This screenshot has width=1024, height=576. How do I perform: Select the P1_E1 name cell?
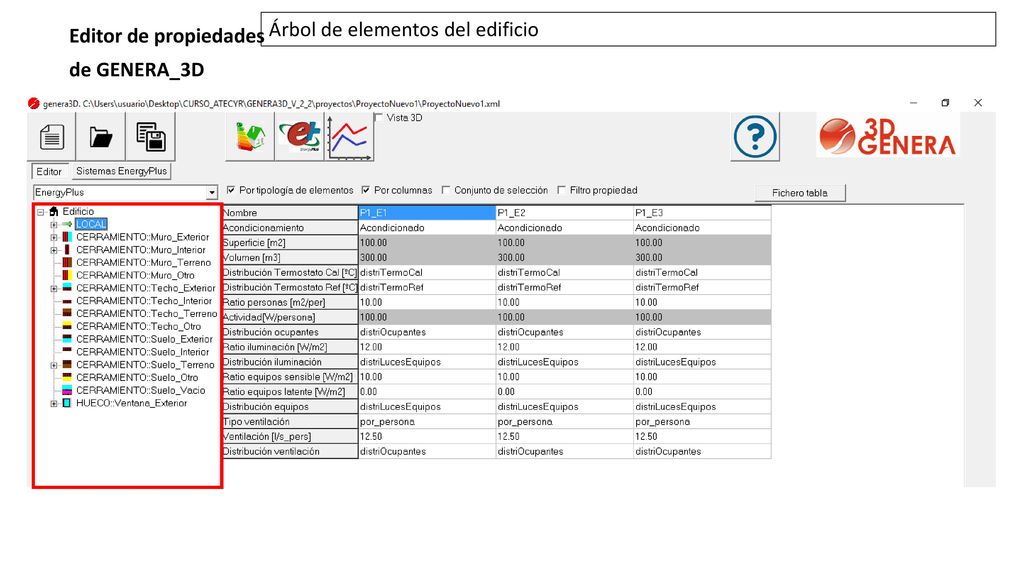[427, 212]
